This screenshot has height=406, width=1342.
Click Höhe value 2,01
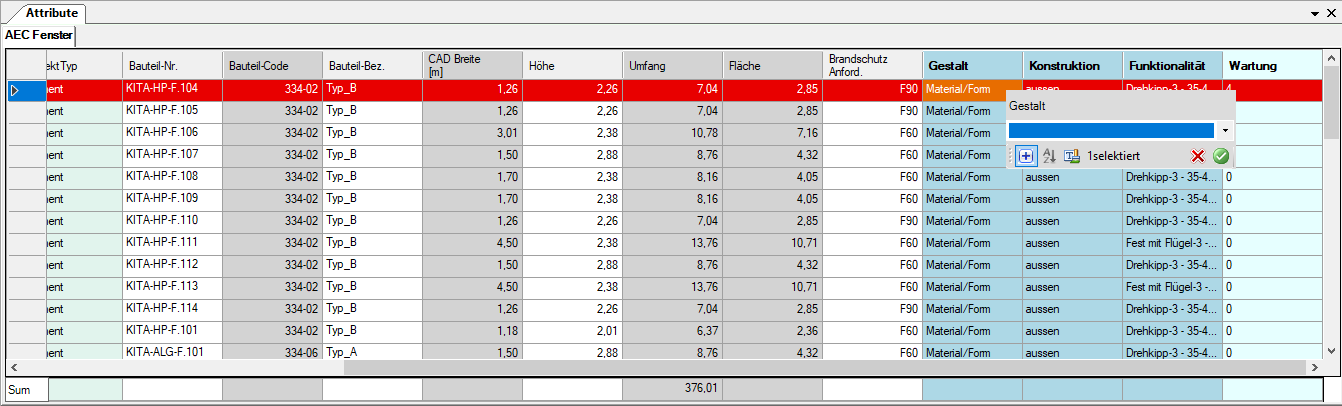click(572, 331)
